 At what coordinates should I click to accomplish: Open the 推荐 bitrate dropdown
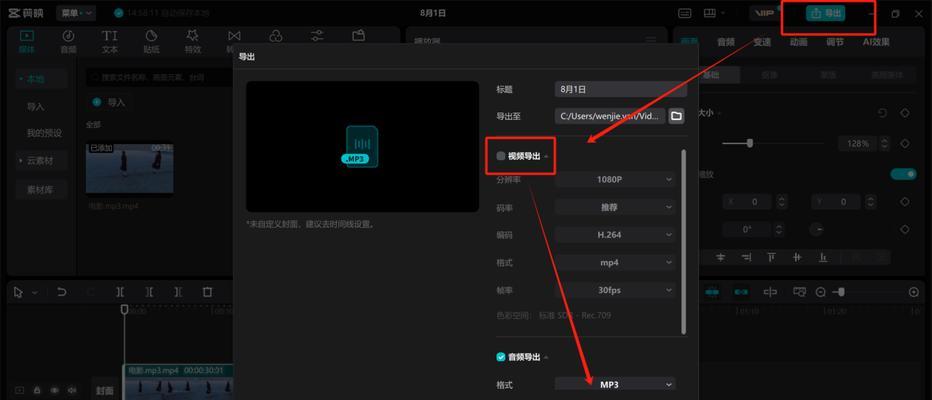[x=615, y=207]
